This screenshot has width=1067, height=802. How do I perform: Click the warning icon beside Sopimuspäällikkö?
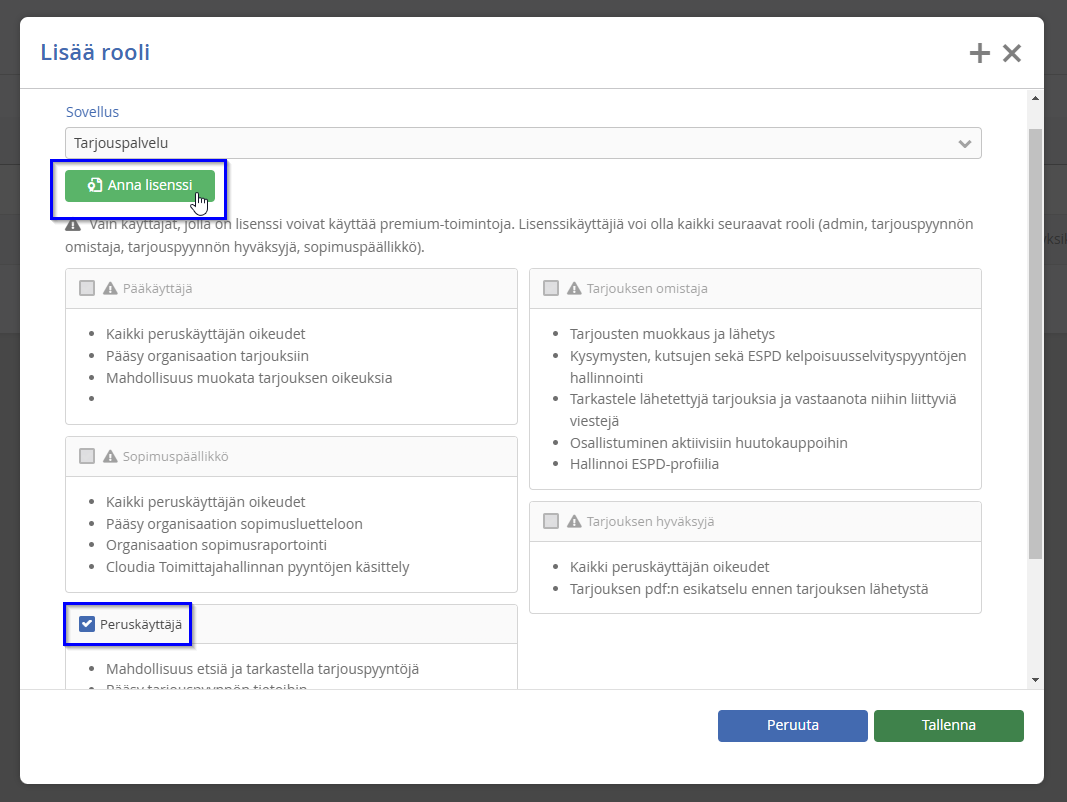click(x=110, y=456)
